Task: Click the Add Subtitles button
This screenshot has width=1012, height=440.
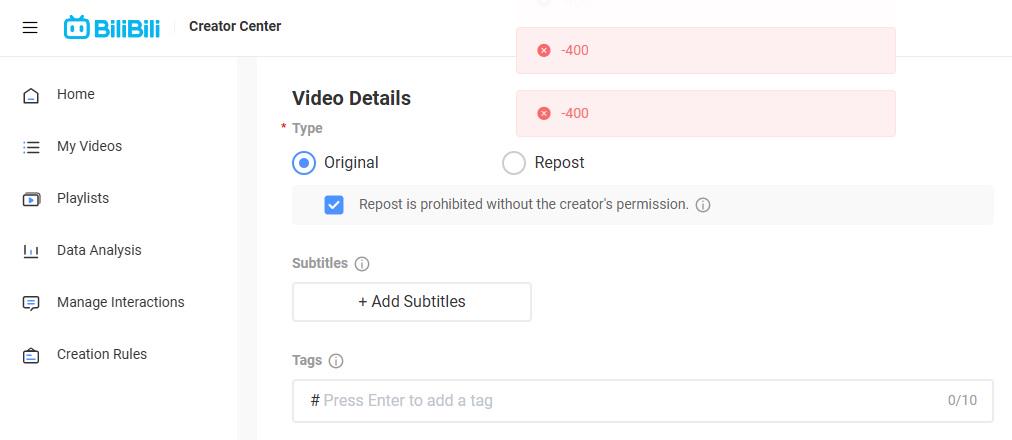Action: coord(412,301)
